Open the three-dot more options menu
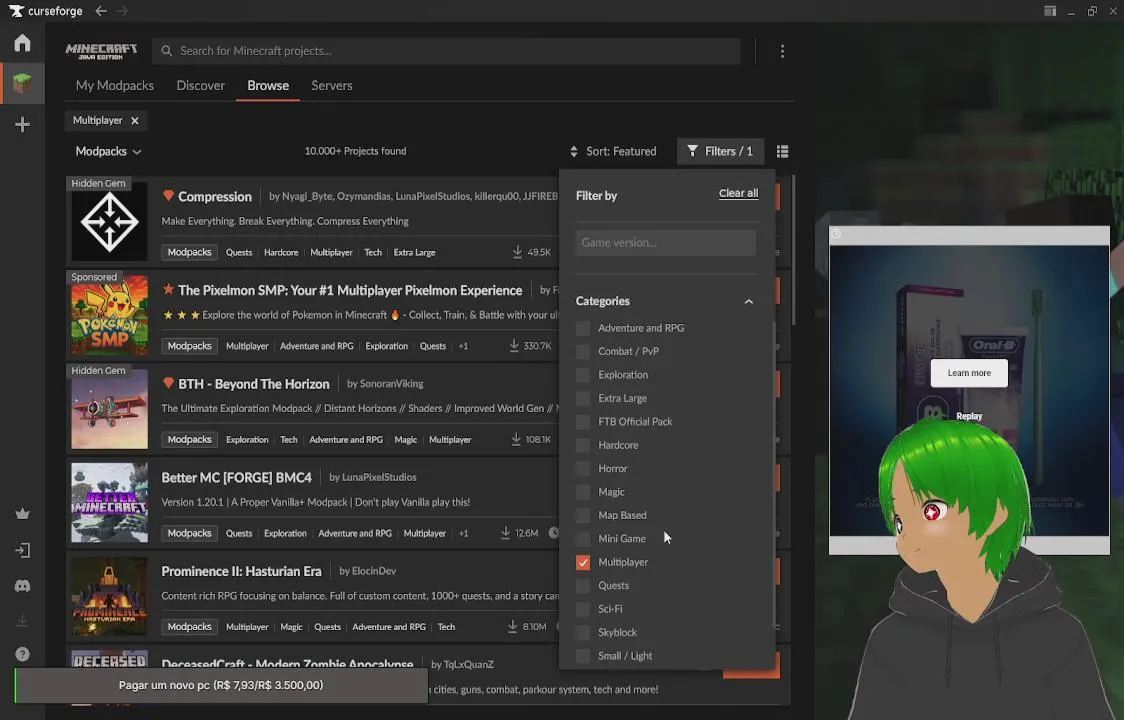This screenshot has height=720, width=1124. tap(782, 51)
